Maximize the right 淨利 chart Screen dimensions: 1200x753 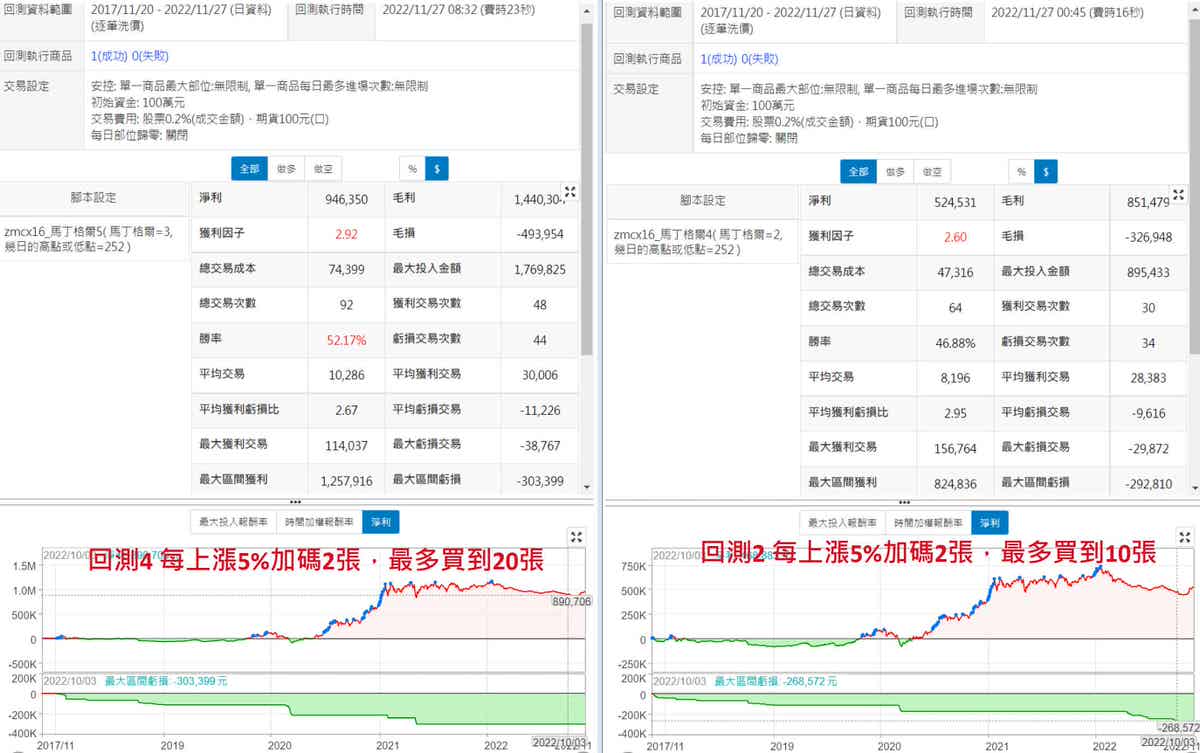(1186, 537)
